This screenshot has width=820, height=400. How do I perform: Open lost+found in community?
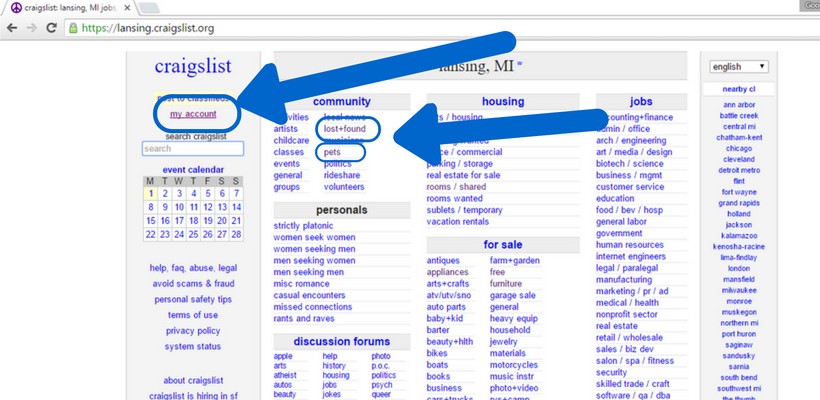[x=345, y=129]
